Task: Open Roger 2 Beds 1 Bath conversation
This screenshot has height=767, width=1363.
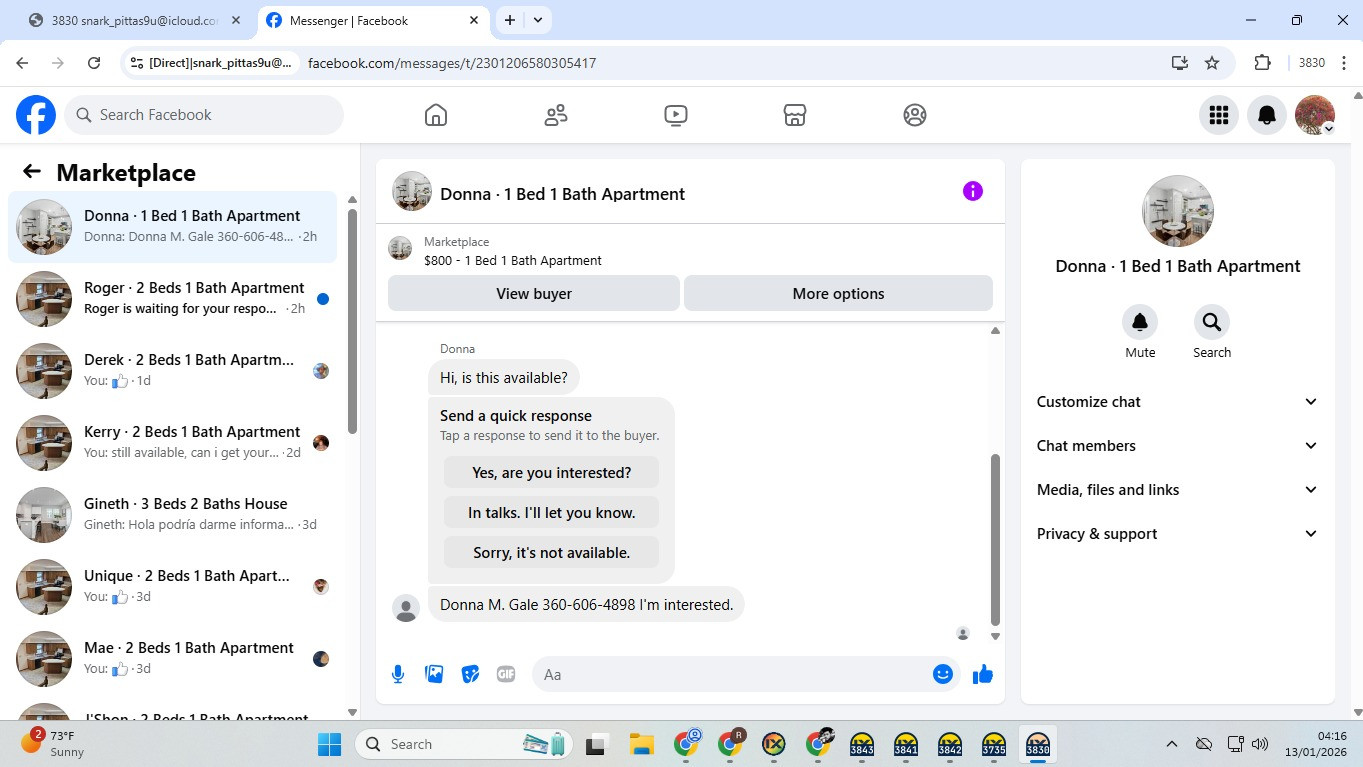Action: tap(172, 299)
